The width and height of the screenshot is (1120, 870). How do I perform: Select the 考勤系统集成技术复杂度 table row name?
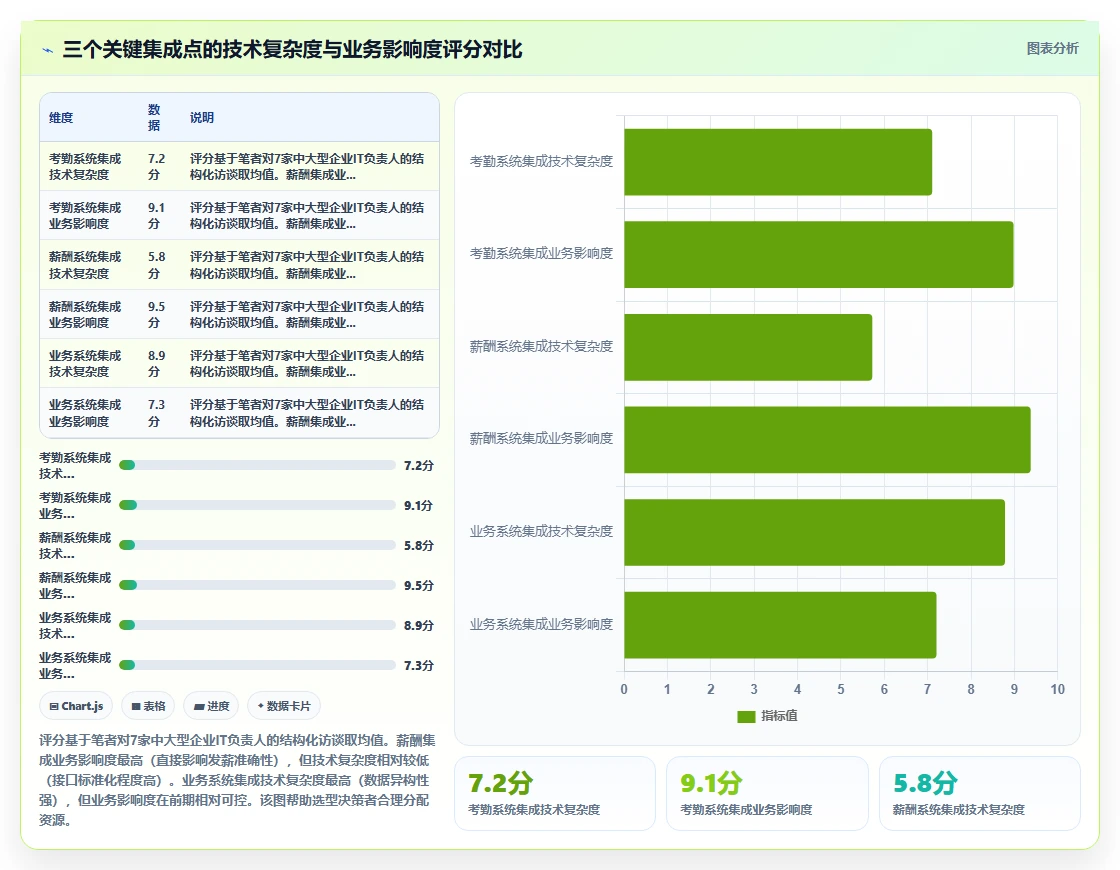[x=85, y=166]
